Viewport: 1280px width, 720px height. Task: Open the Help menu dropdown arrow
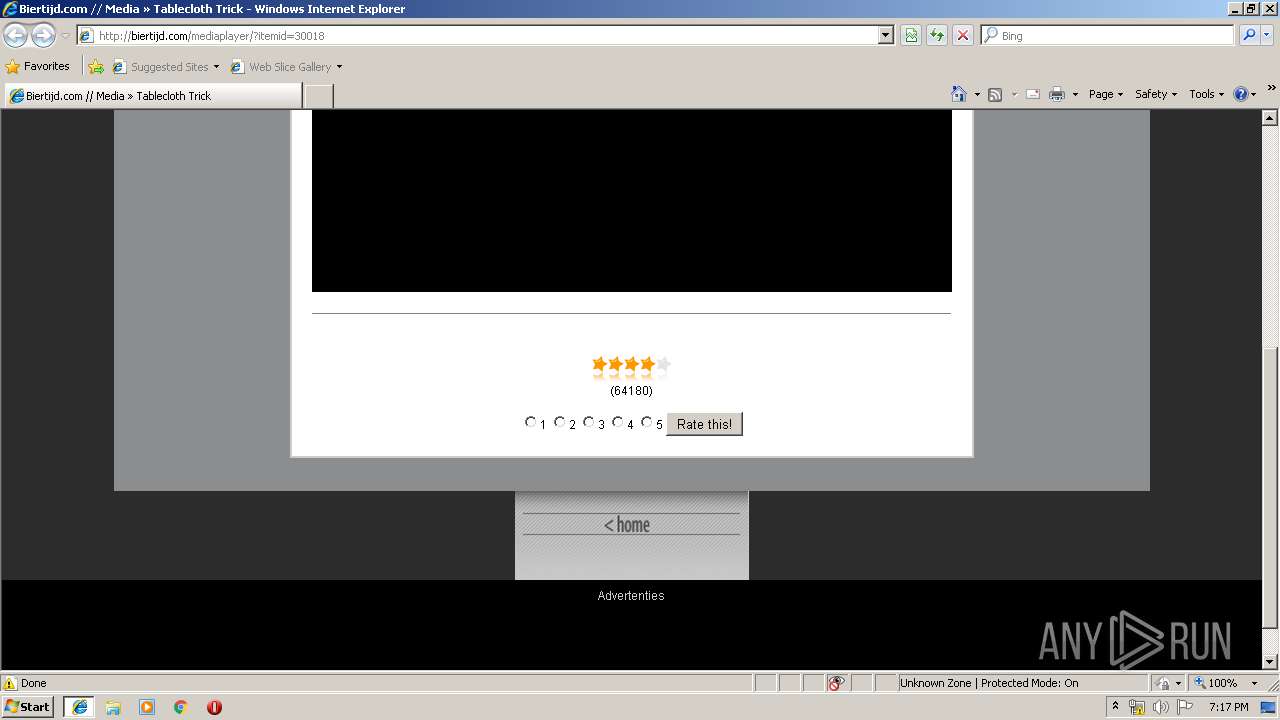tap(1254, 94)
